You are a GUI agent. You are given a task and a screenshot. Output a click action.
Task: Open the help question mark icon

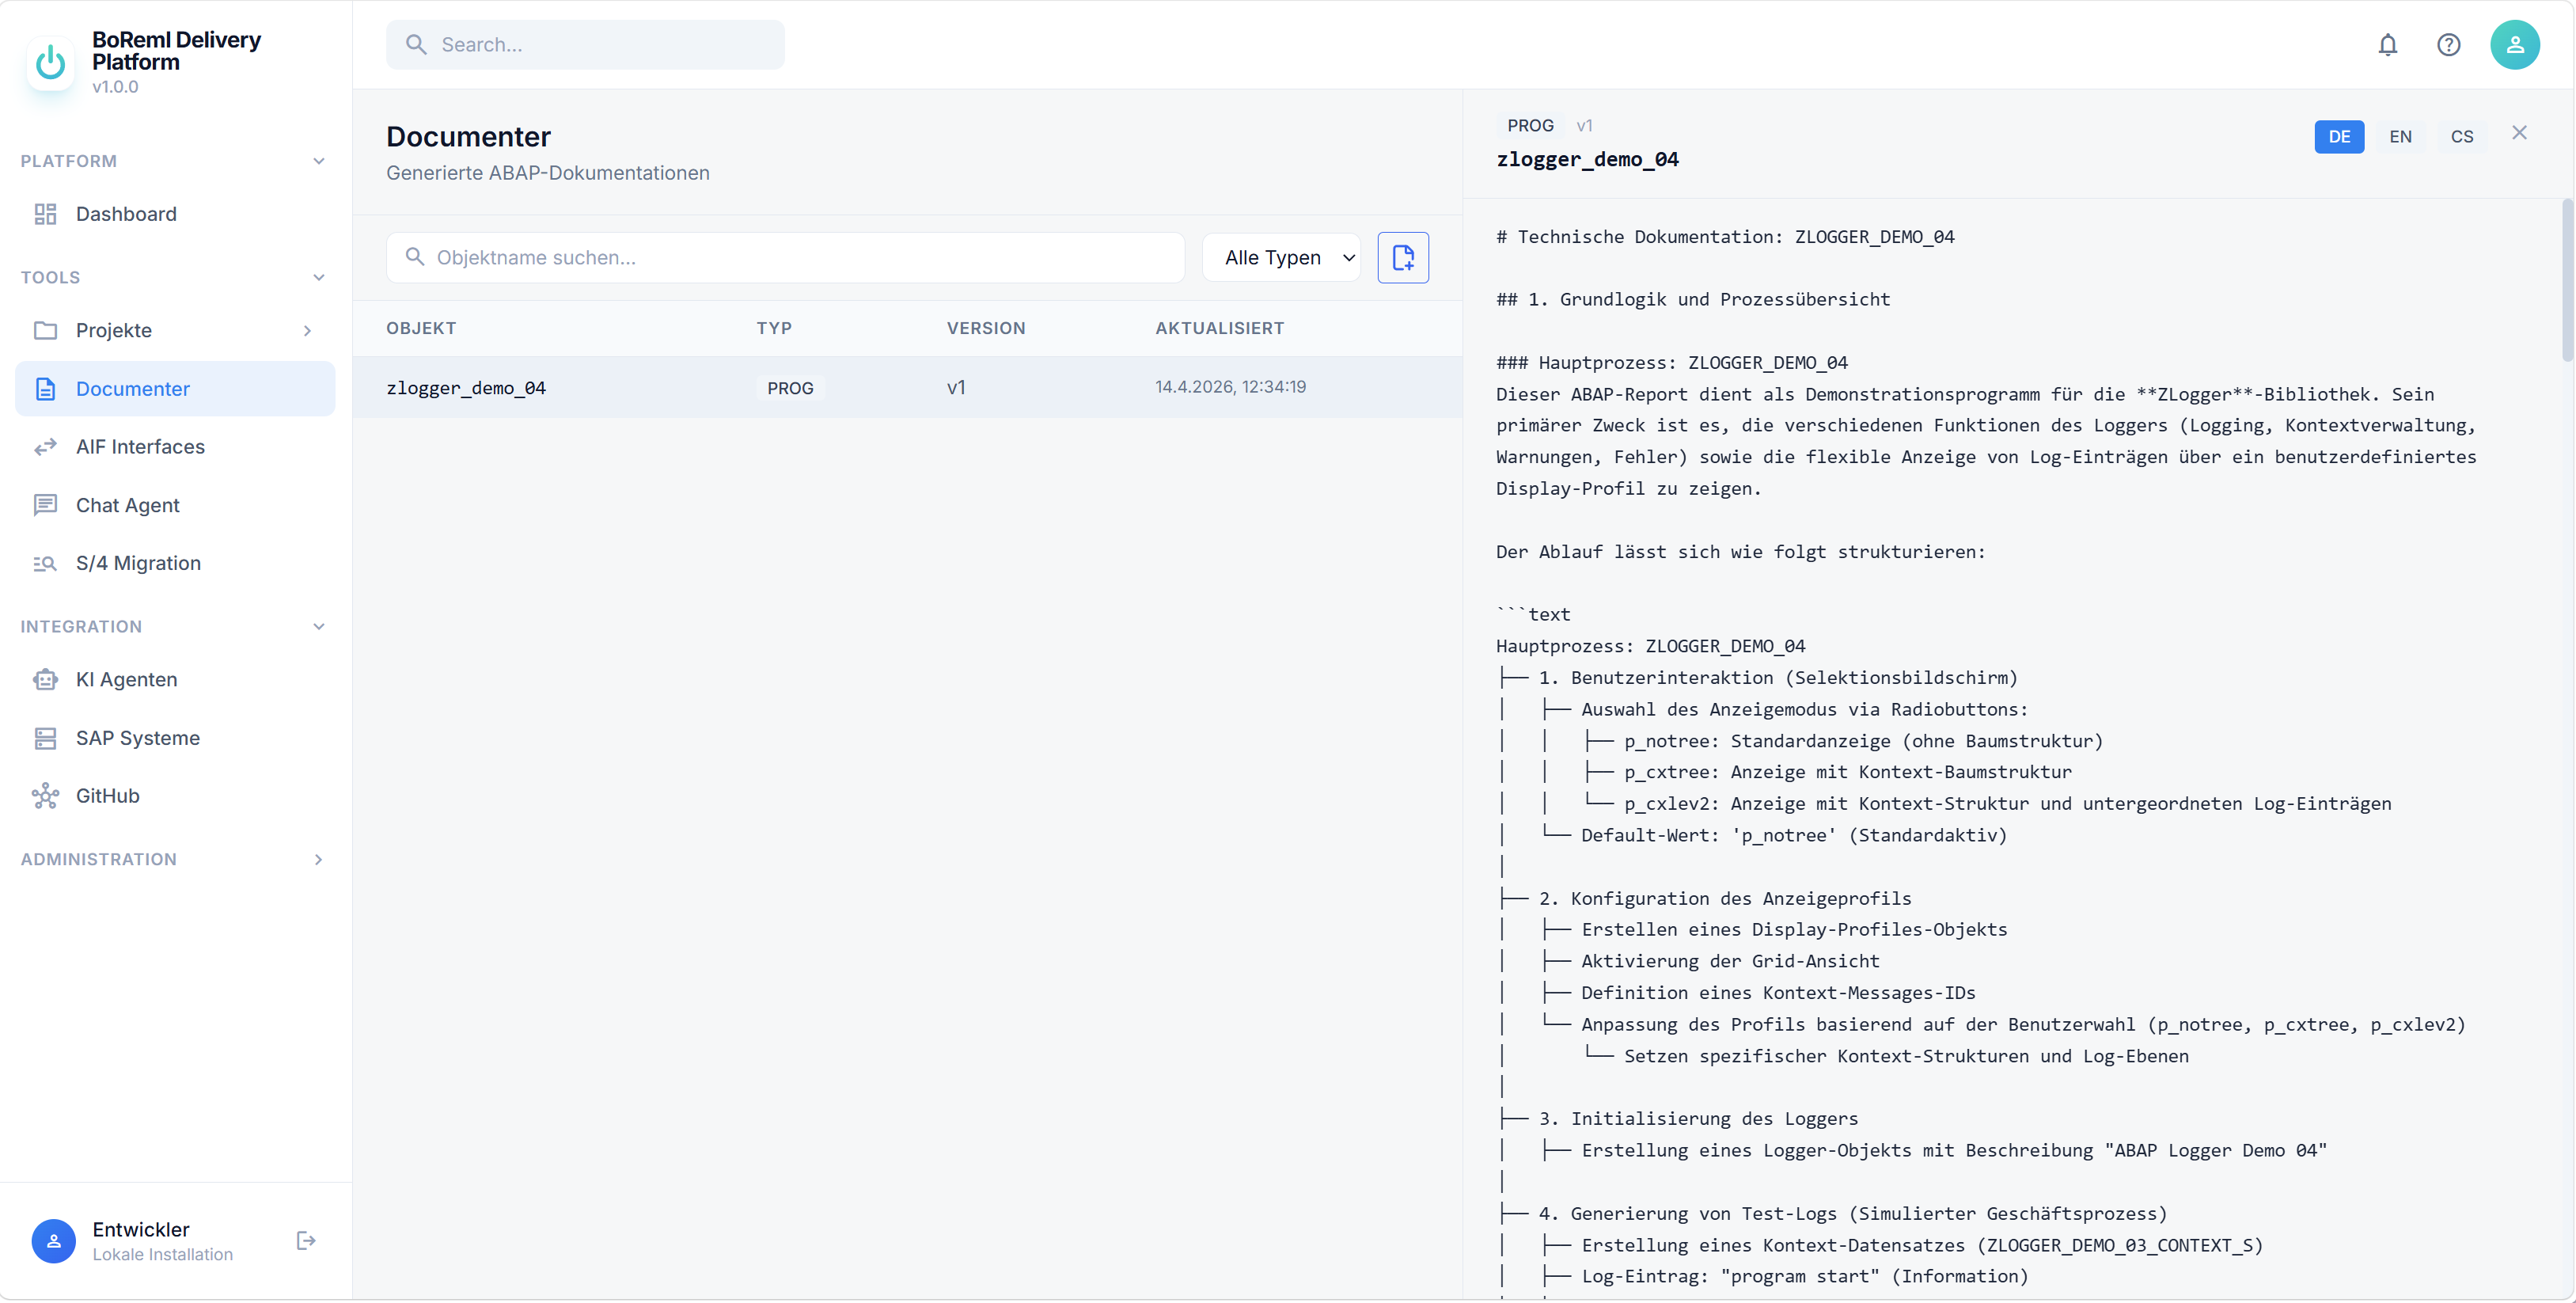pos(2449,45)
